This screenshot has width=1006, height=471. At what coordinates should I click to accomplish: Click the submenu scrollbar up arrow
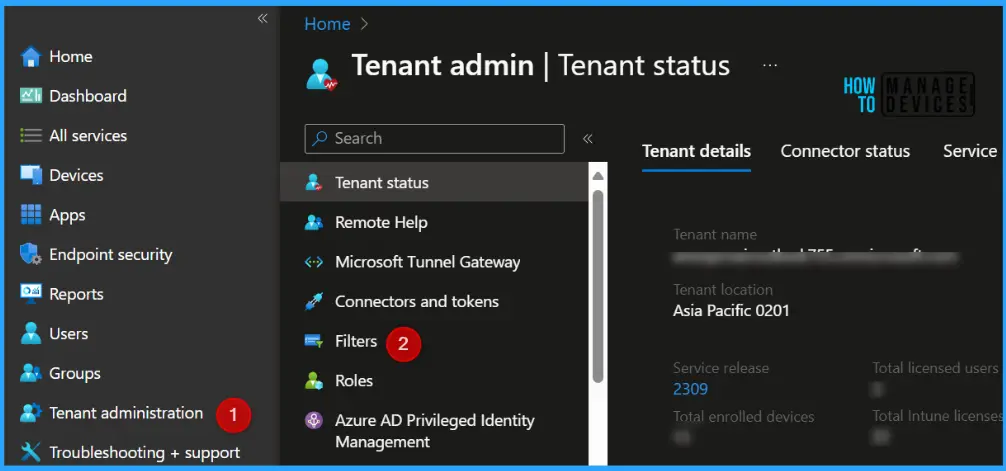coord(597,175)
